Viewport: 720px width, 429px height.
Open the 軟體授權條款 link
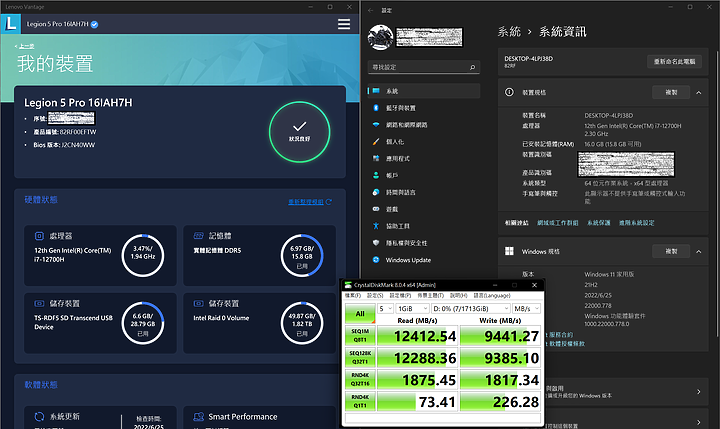565,344
